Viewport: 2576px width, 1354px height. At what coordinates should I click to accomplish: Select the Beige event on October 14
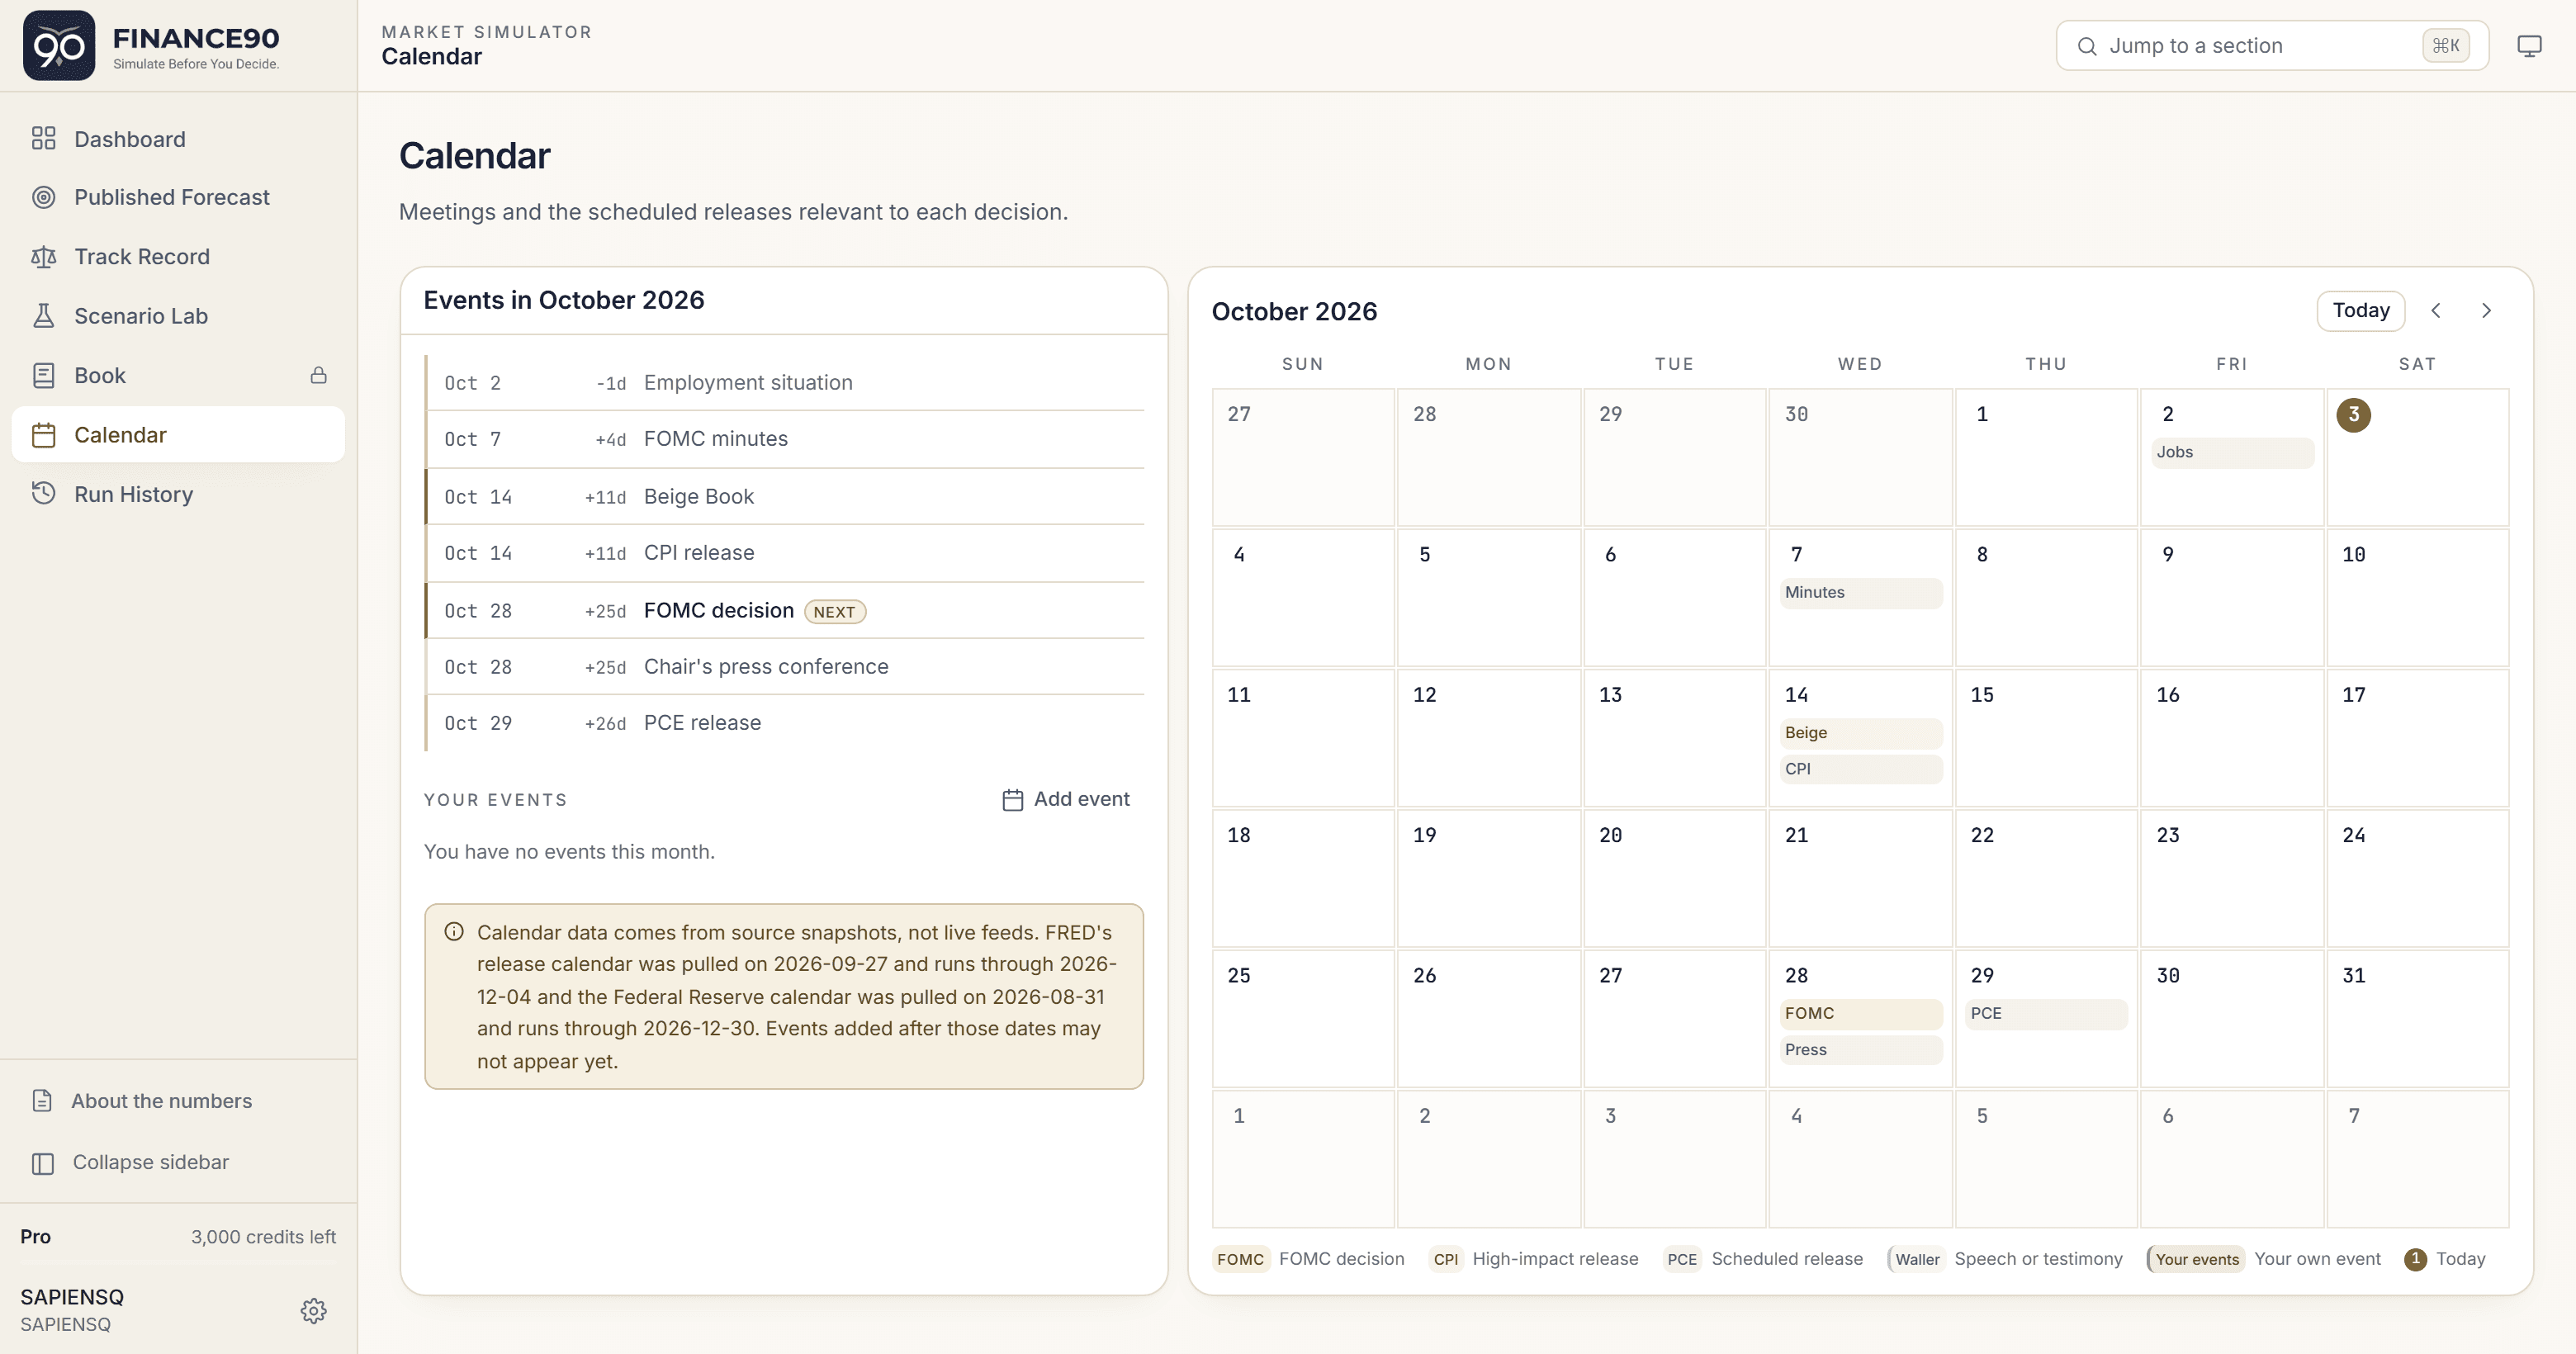[1860, 733]
